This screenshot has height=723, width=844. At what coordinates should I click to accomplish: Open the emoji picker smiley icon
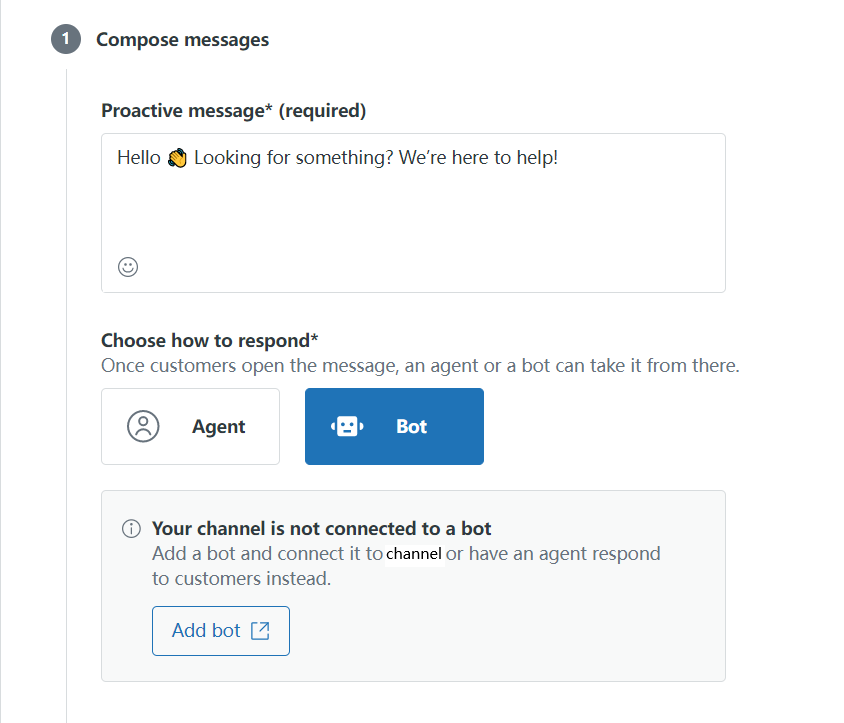click(x=128, y=266)
